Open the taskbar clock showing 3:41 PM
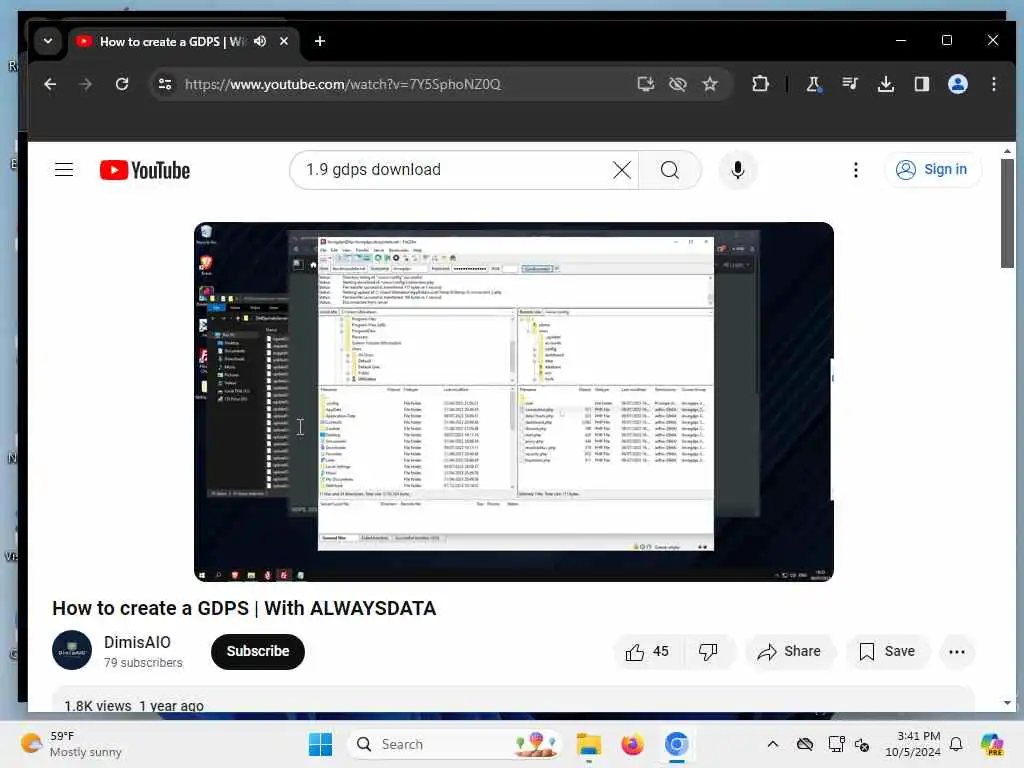This screenshot has width=1024, height=768. 912,744
